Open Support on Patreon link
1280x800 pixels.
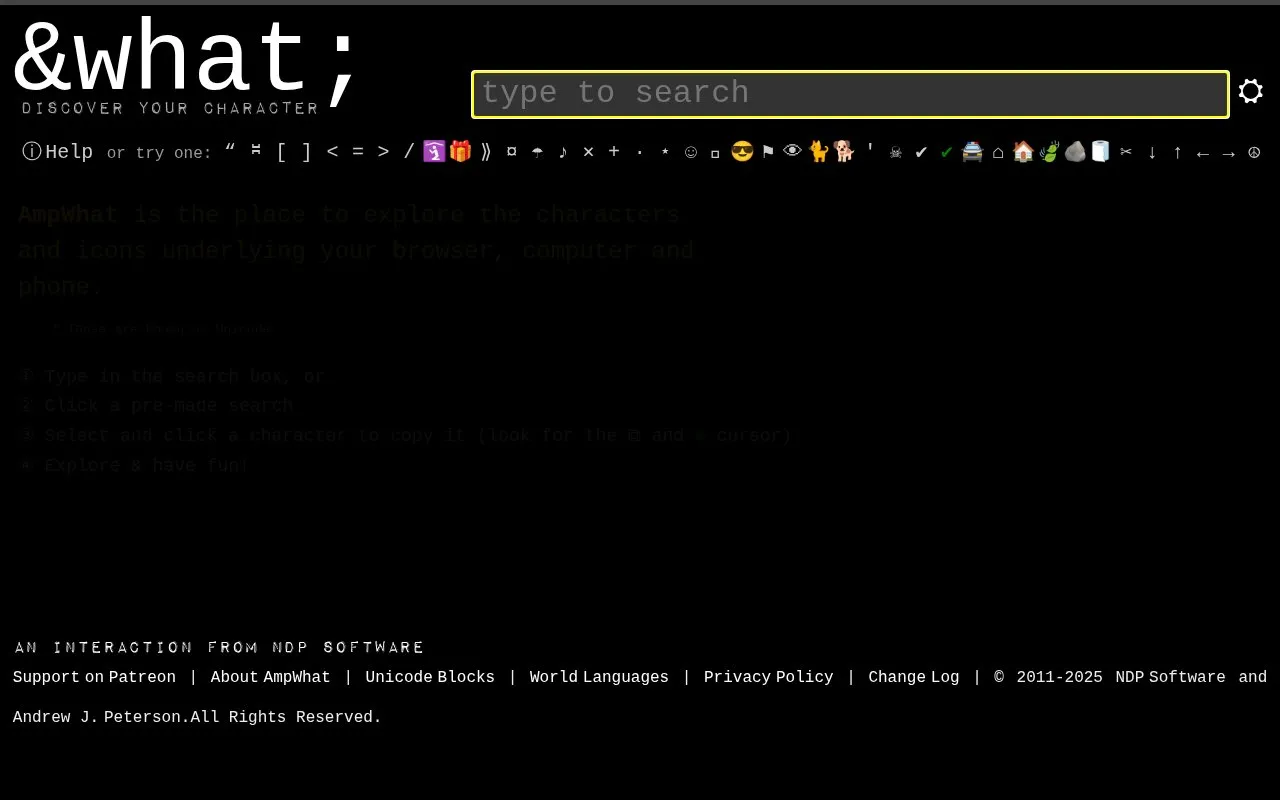[x=94, y=677]
